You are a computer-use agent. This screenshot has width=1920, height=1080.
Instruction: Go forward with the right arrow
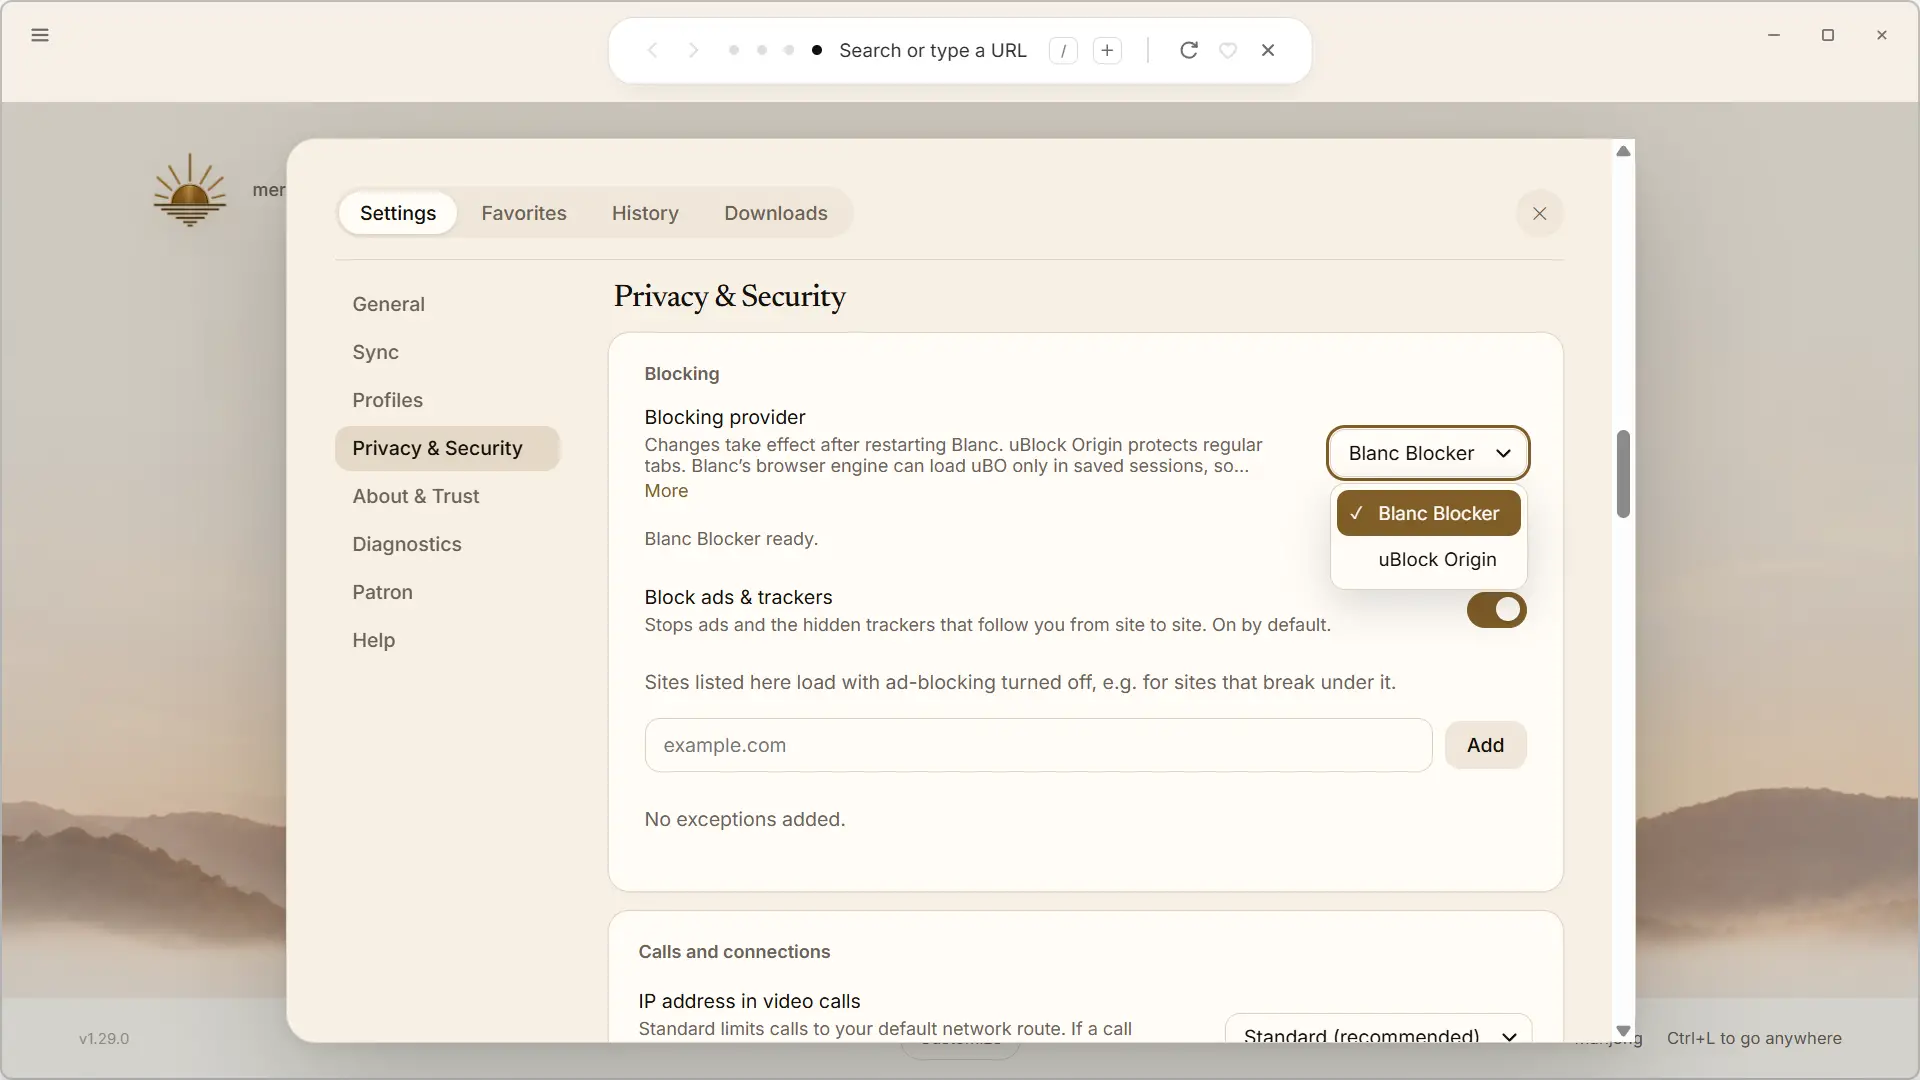tap(693, 50)
